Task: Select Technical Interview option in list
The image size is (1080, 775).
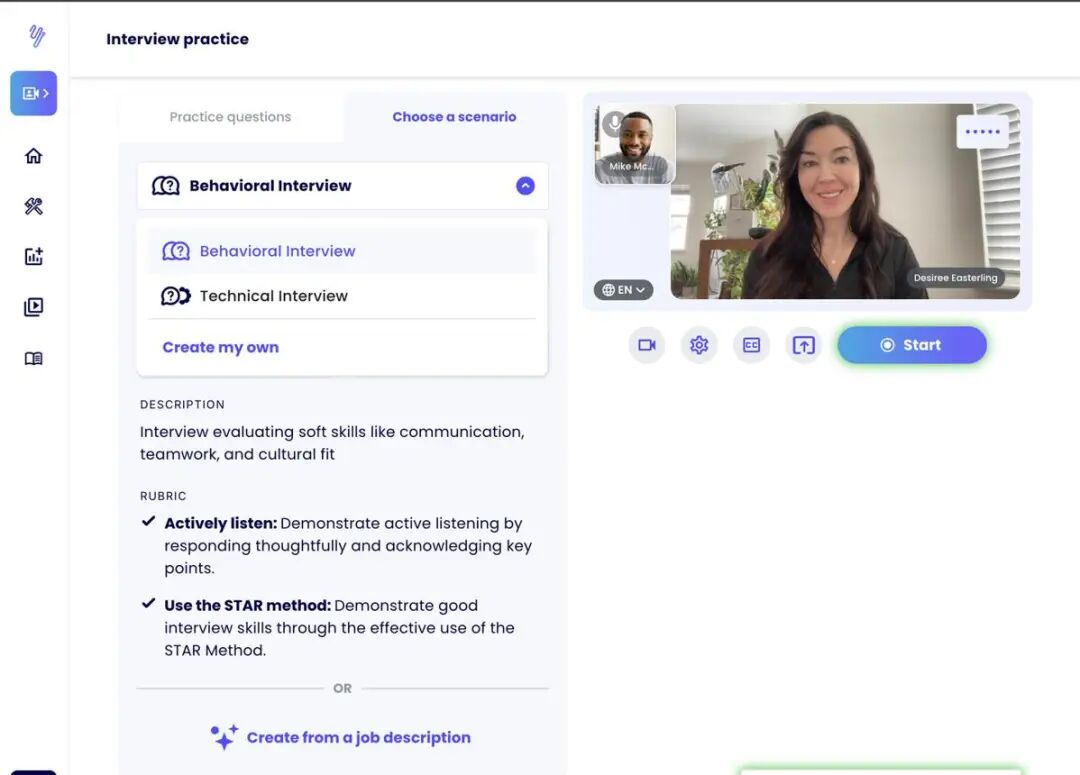Action: 342,296
